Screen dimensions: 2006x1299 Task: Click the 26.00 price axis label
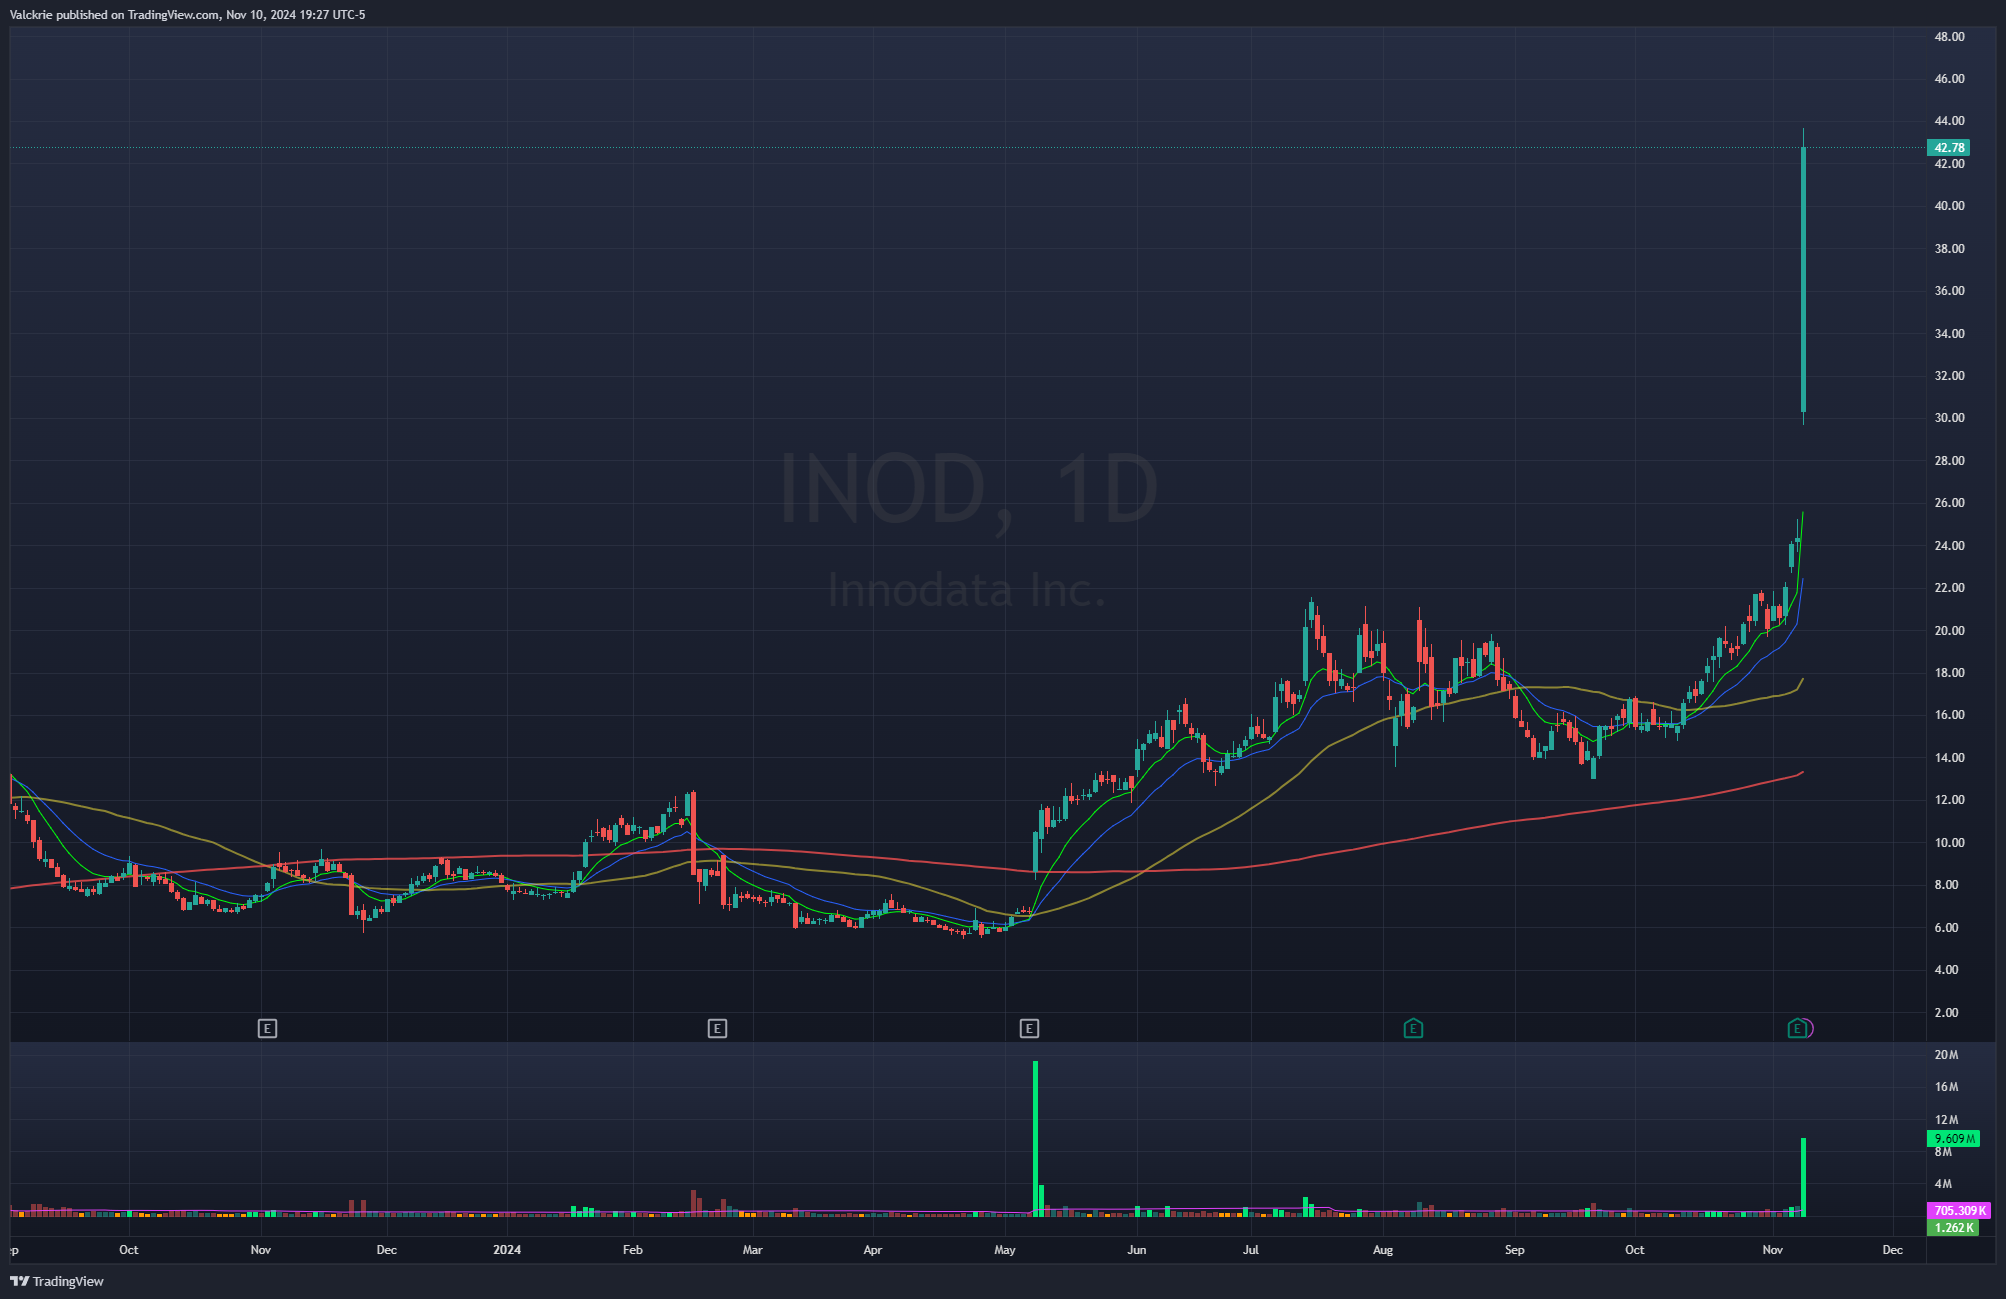(1949, 503)
